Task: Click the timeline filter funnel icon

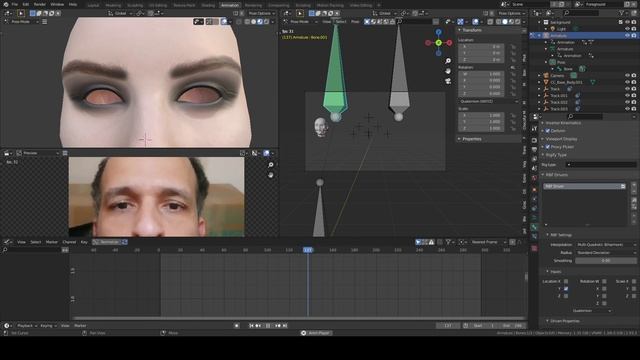Action: [x=449, y=242]
